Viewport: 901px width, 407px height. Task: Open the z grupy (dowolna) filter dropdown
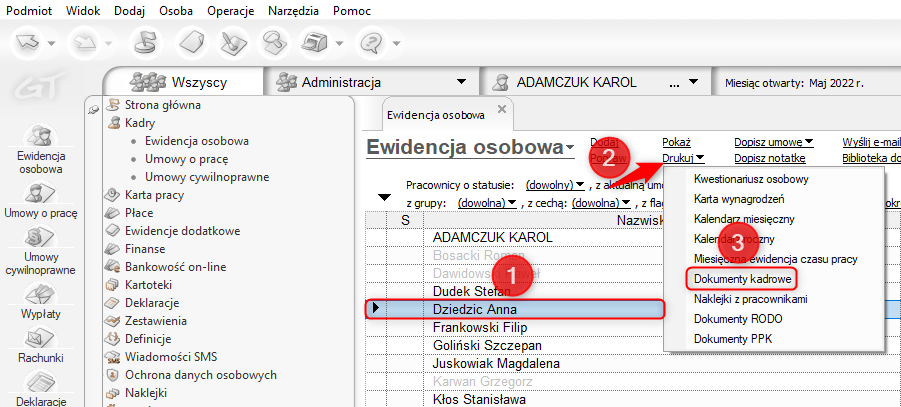(487, 203)
